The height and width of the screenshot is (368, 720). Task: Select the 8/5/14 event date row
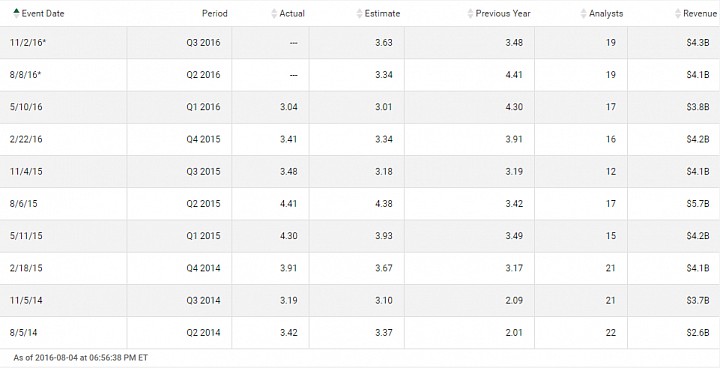360,332
